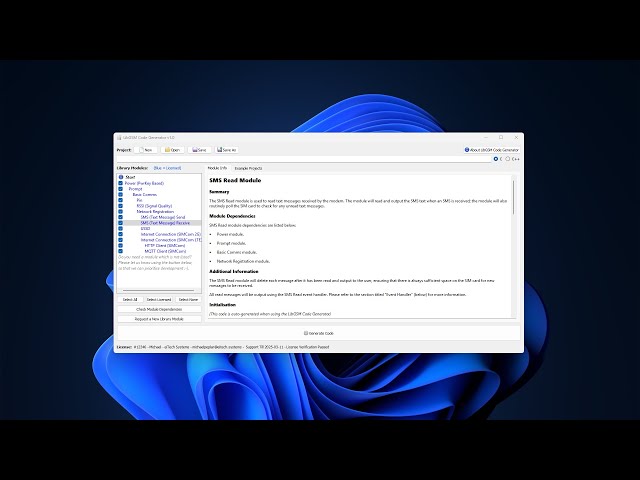This screenshot has width=640, height=480.
Task: Save the current project
Action: [x=200, y=150]
